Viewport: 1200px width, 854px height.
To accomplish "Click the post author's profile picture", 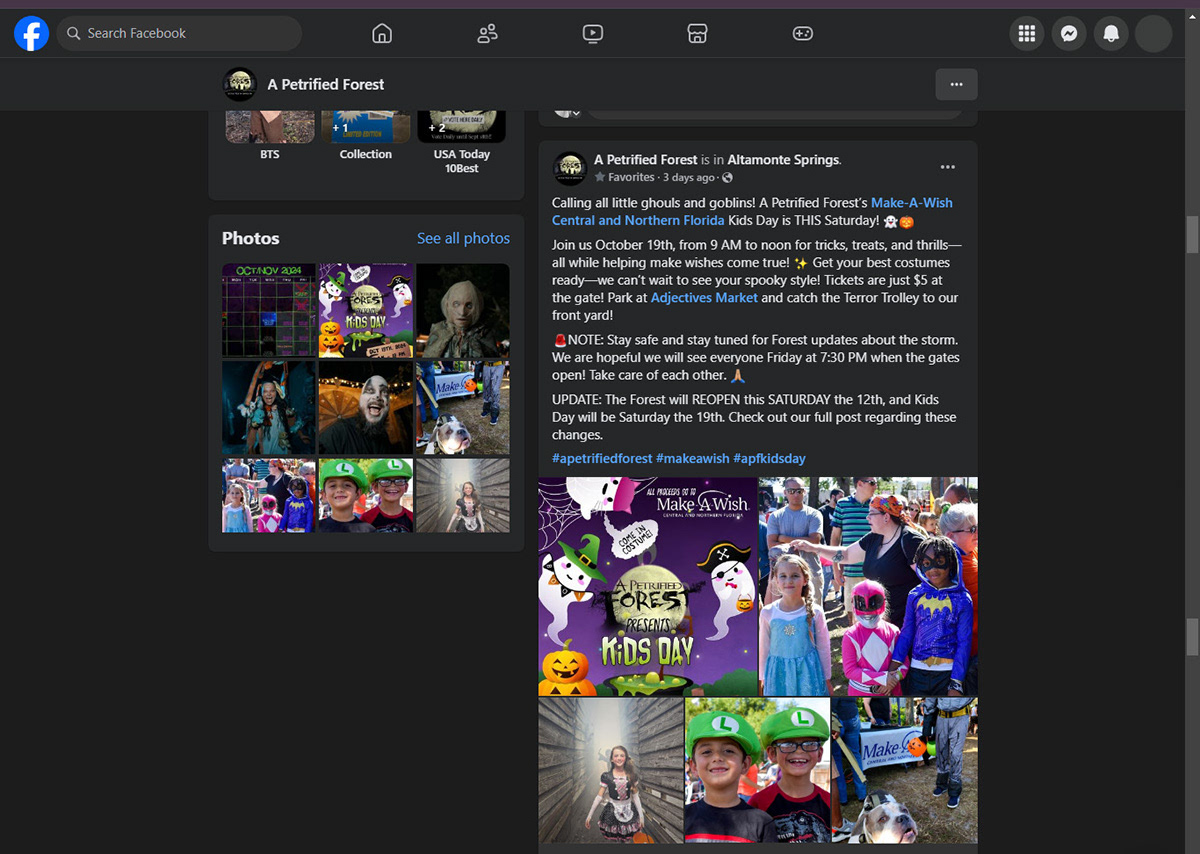I will (x=570, y=168).
